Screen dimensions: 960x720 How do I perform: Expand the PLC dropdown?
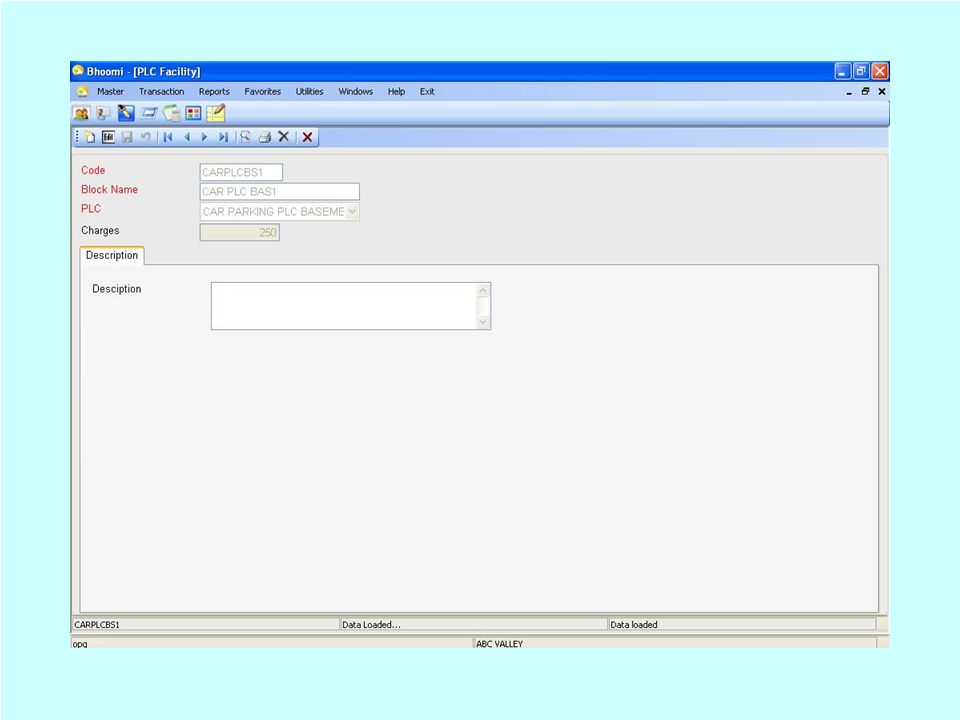point(353,212)
